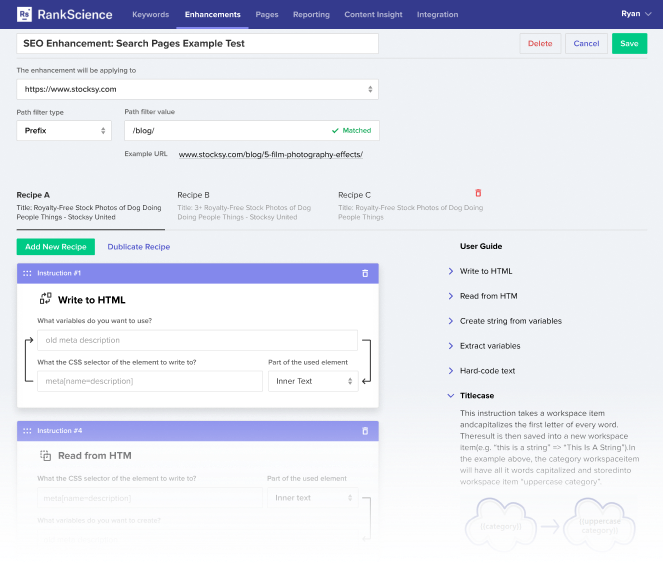The width and height of the screenshot is (663, 586).
Task: Click the Write to HTML instruction icon
Action: 46,298
